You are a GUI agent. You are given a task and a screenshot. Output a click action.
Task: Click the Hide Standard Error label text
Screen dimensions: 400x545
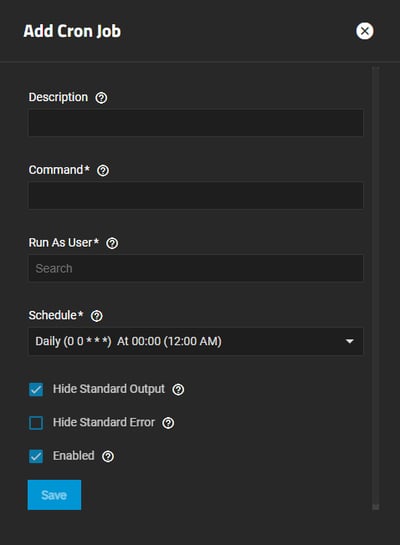[104, 422]
